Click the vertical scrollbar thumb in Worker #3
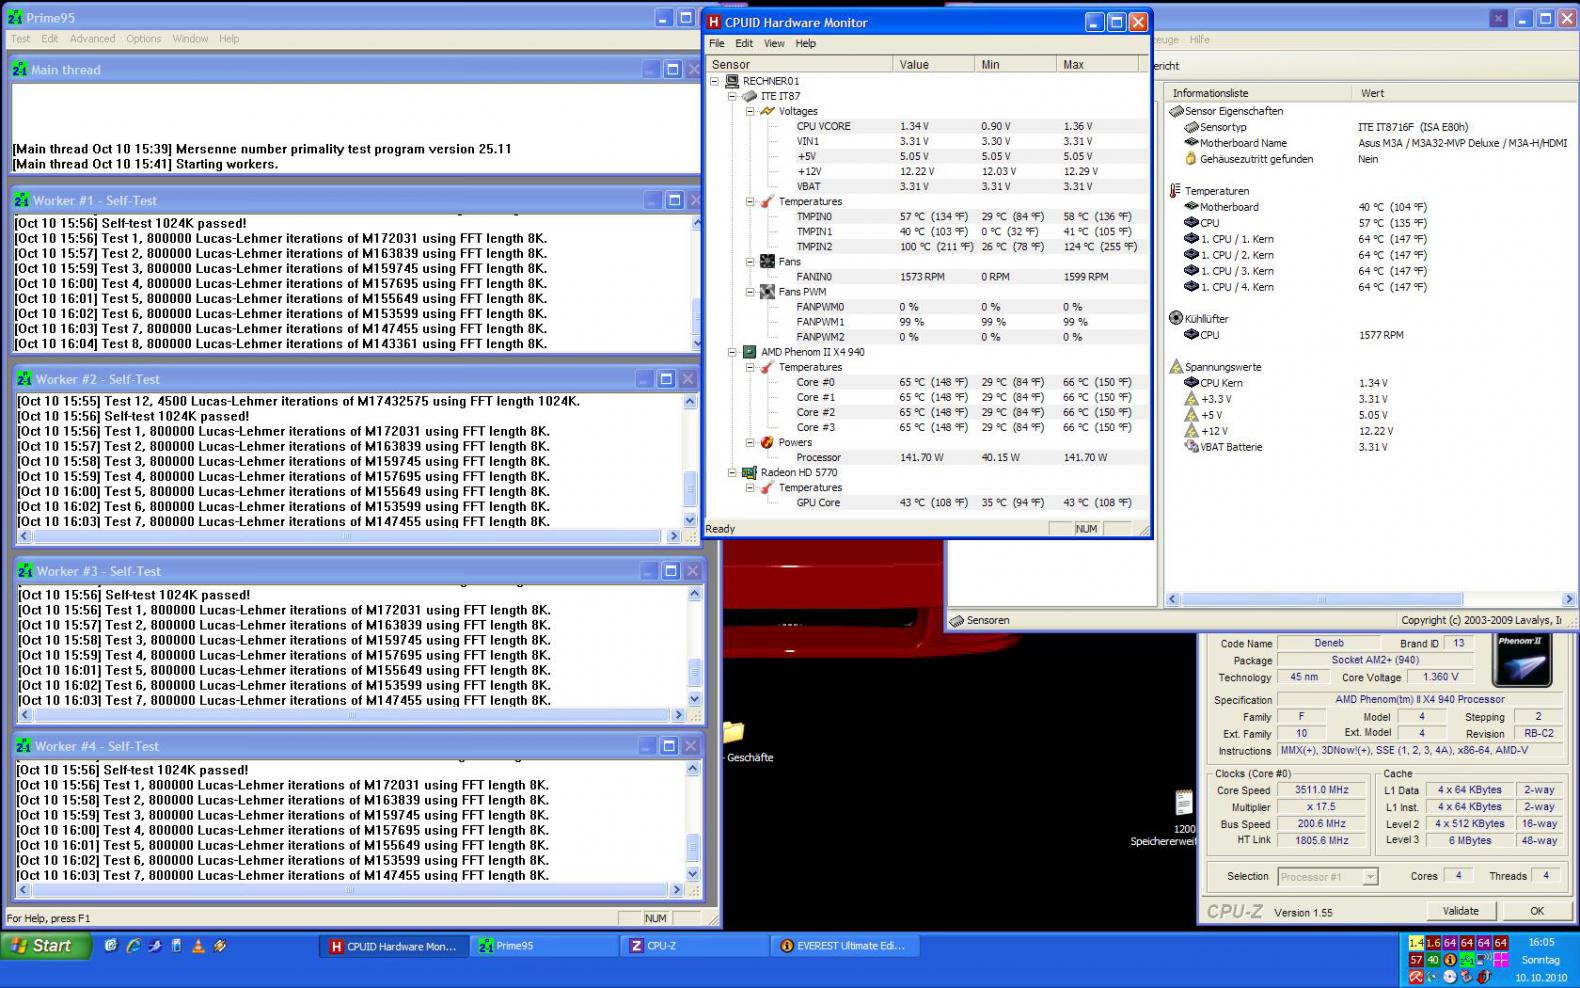Screen dimensions: 1580x988 pos(695,670)
